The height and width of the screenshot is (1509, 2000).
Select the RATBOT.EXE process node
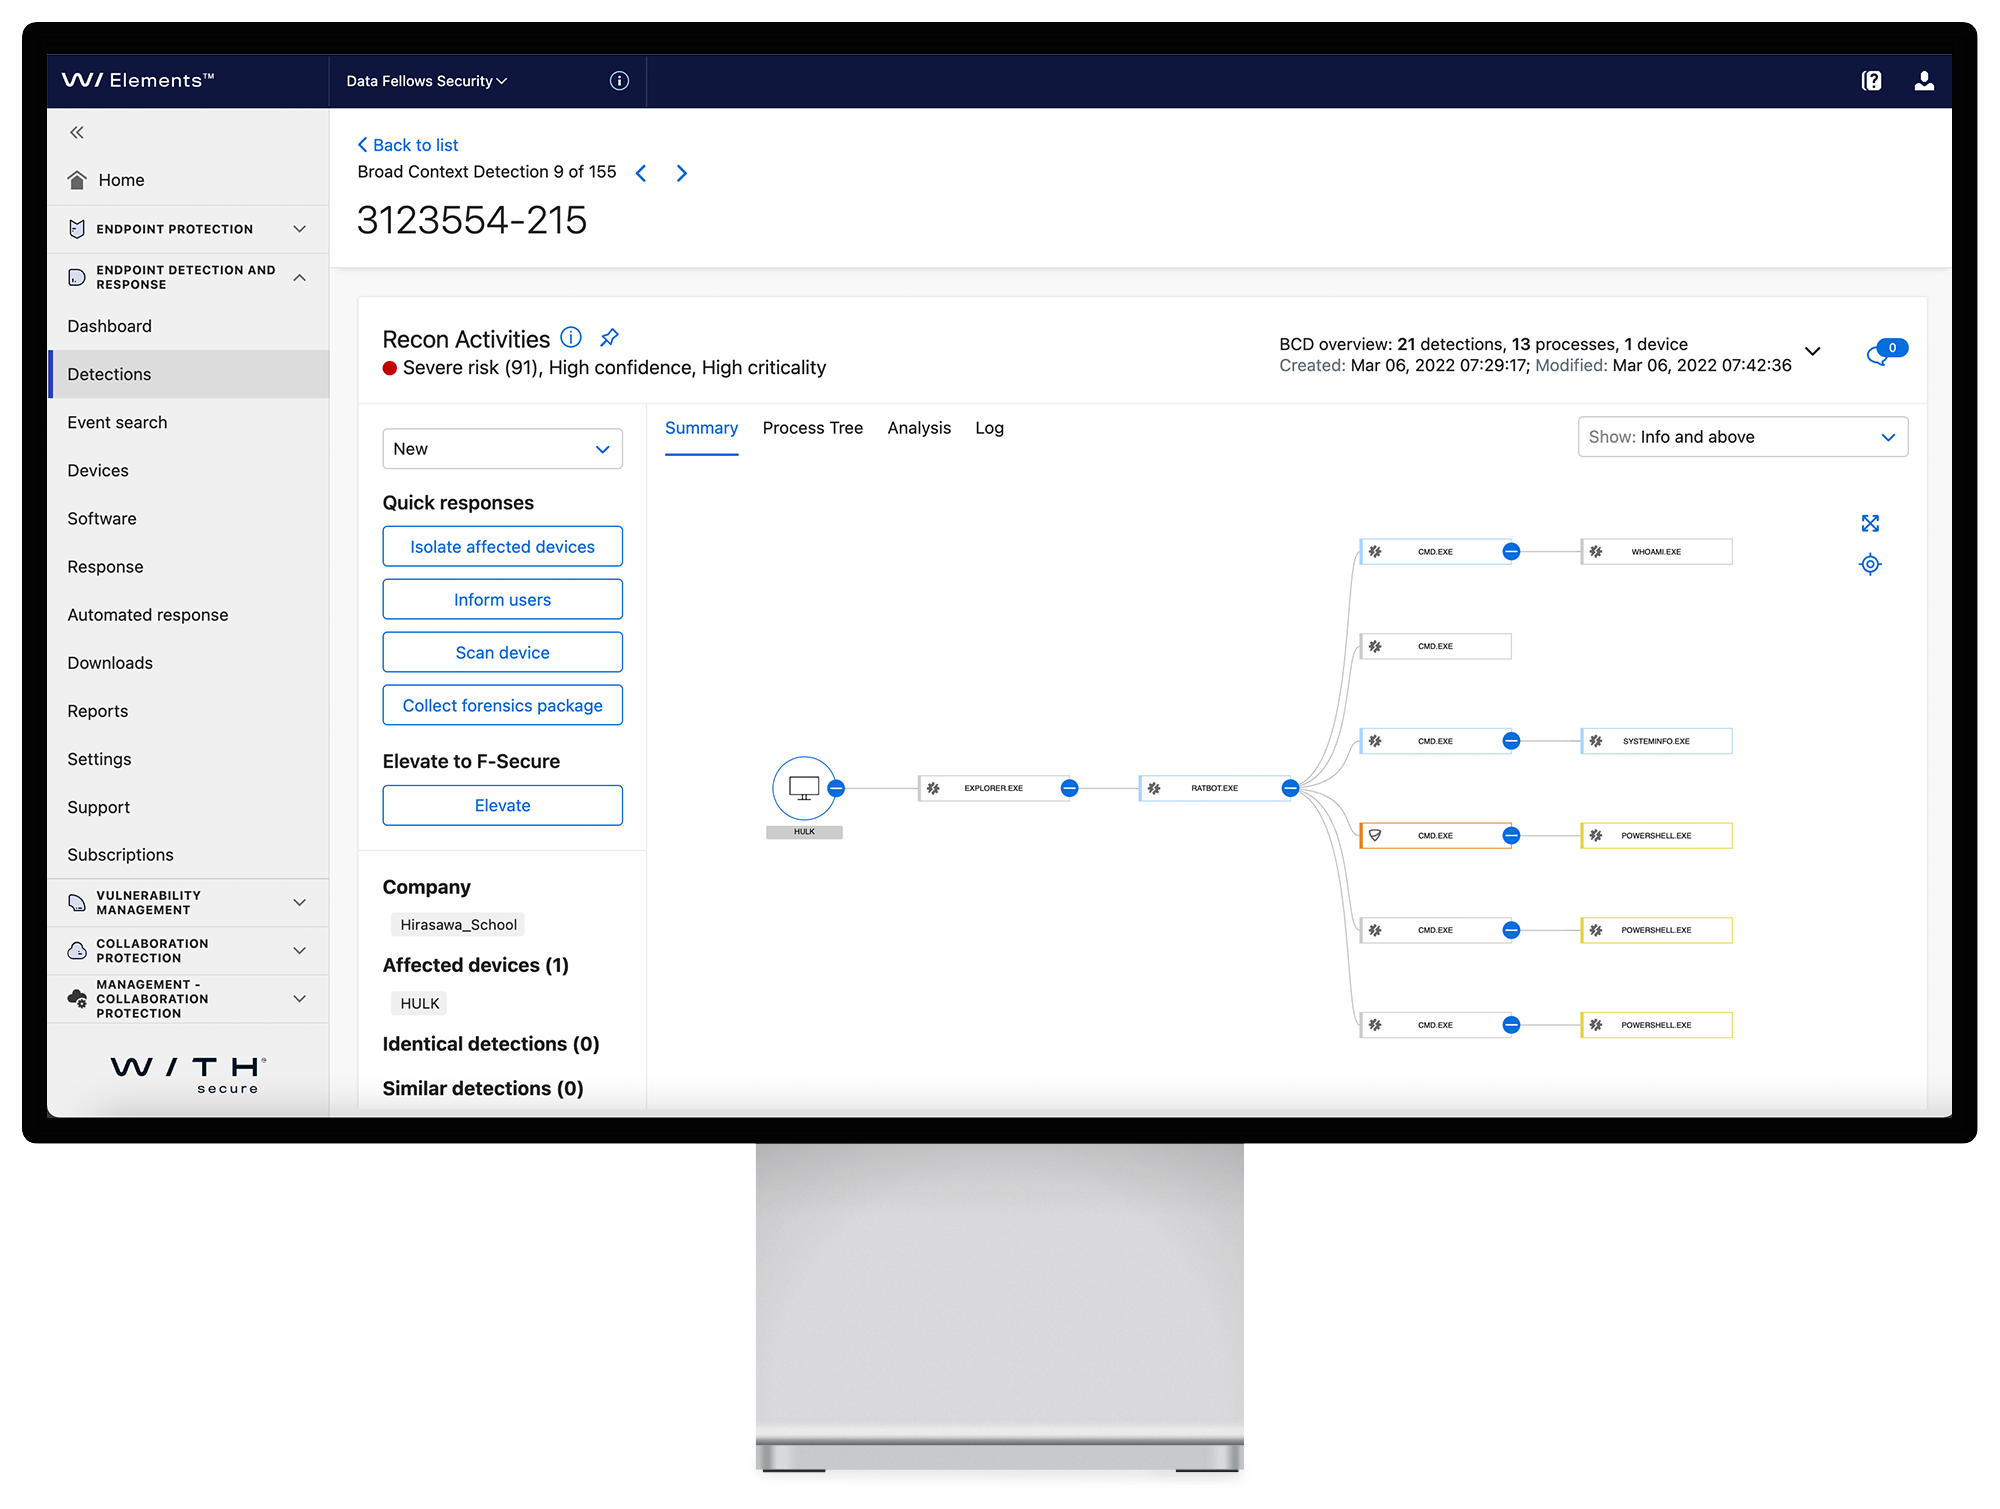pyautogui.click(x=1214, y=788)
